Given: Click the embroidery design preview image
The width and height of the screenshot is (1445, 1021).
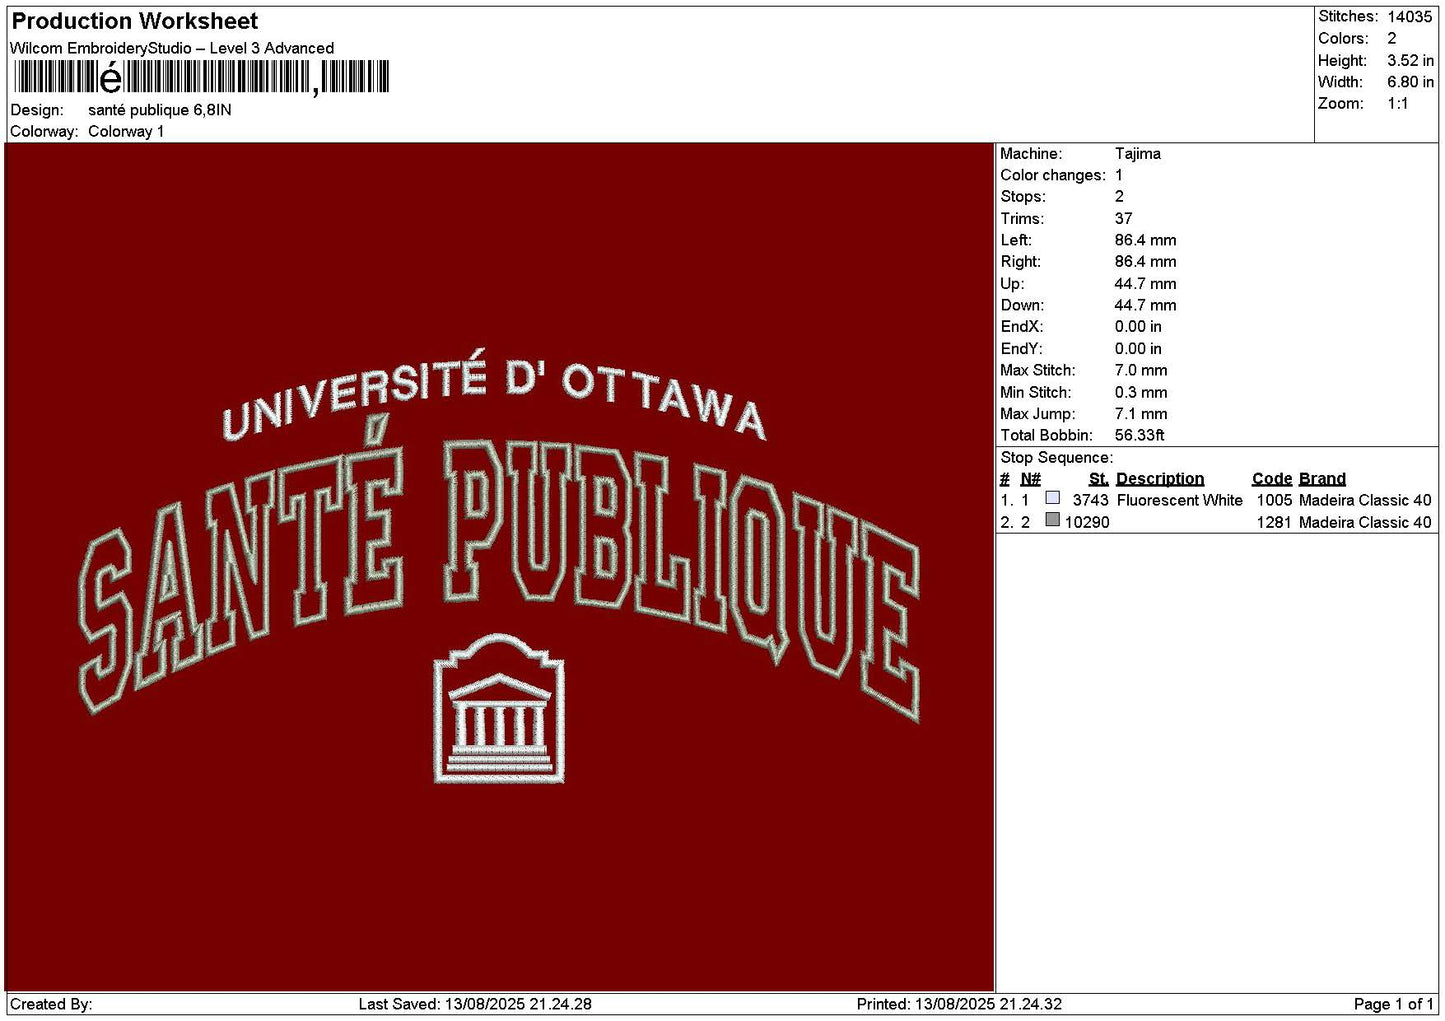Looking at the screenshot, I should pyautogui.click(x=499, y=567).
